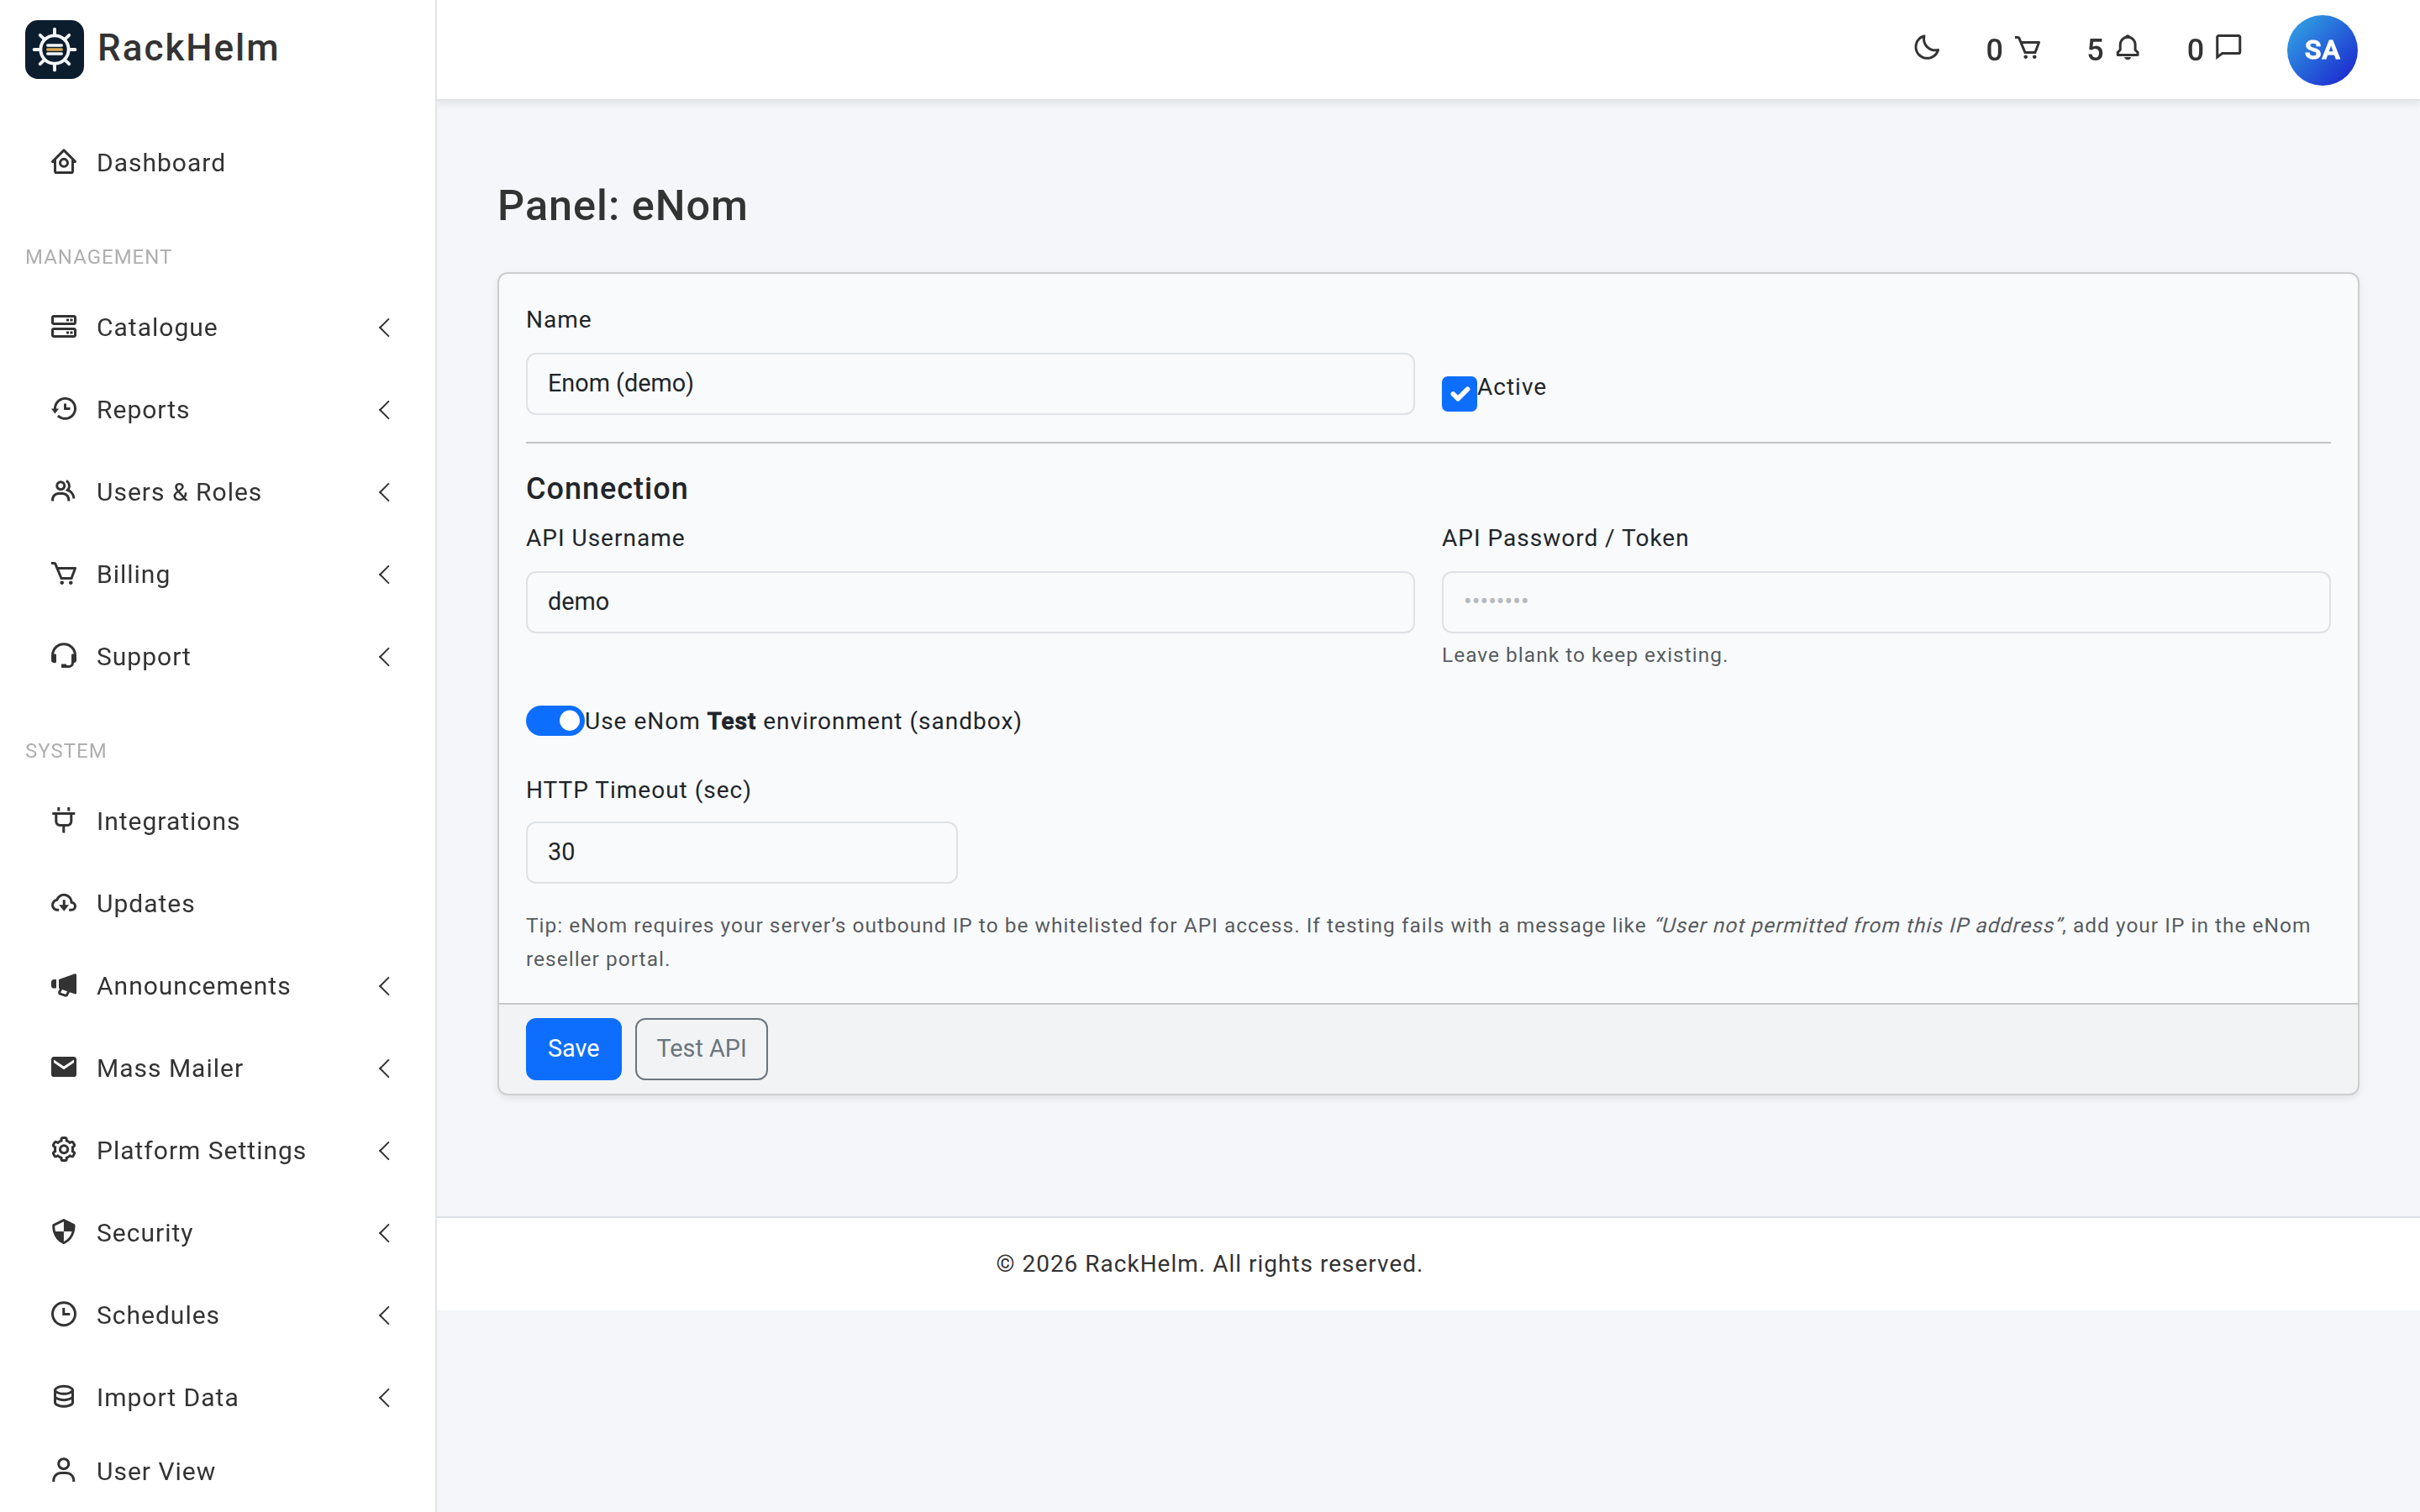
Task: Click the Integrations plug icon
Action: tap(64, 820)
